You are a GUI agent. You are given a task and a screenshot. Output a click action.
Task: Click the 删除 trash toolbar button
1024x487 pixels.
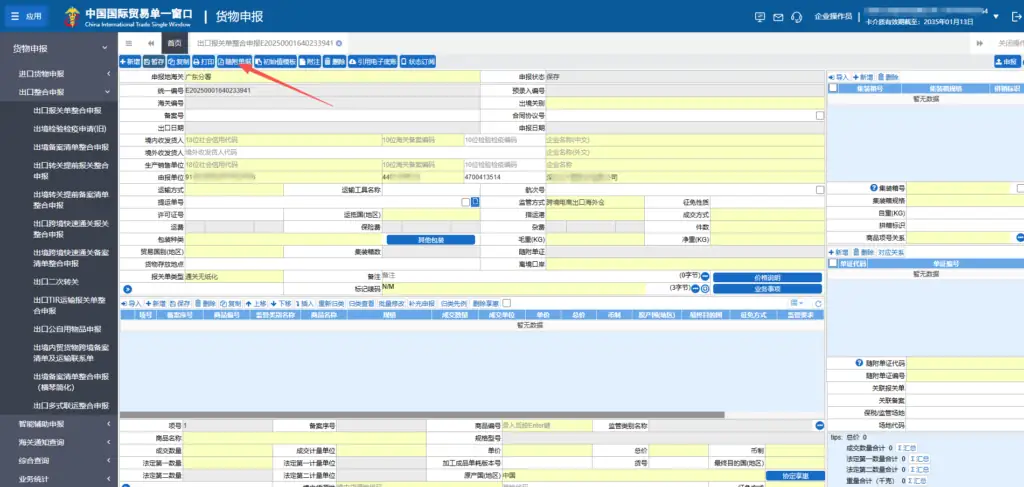point(335,61)
